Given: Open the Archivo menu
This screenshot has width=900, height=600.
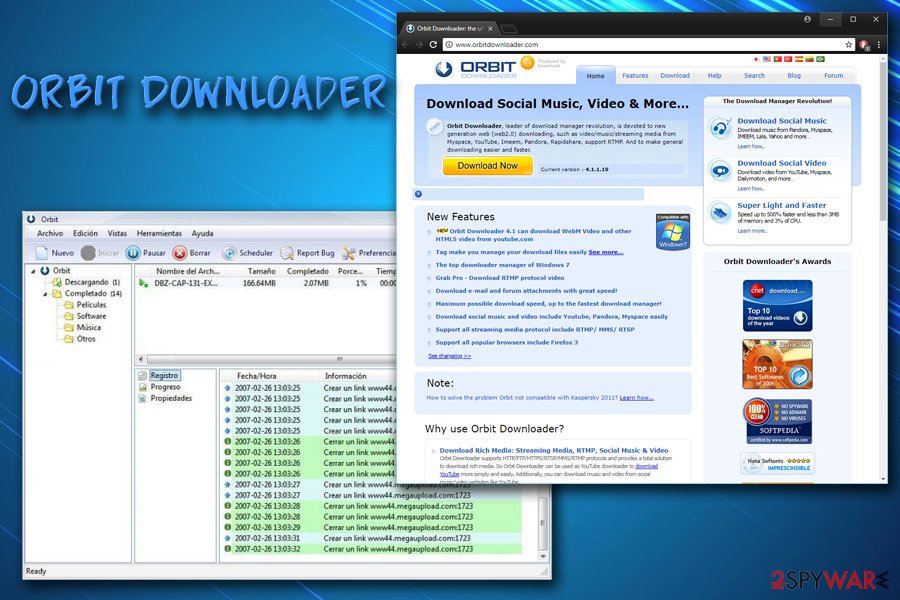Looking at the screenshot, I should (50, 233).
